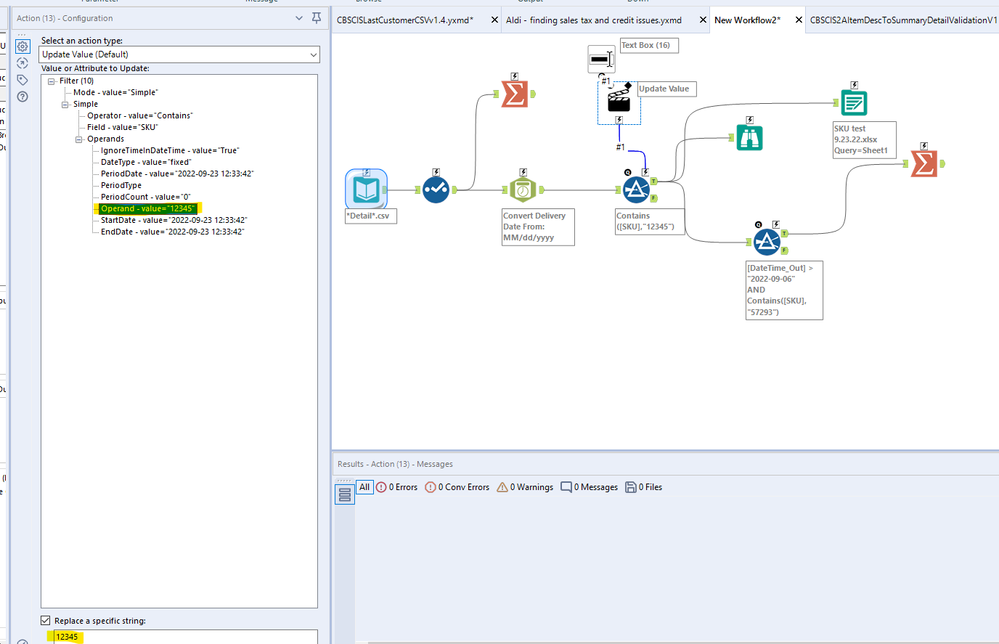Screen dimensions: 999x644
Task: Close the CBSCISLastCustomerCSVv1.4.yxmd tab
Action: (494, 20)
